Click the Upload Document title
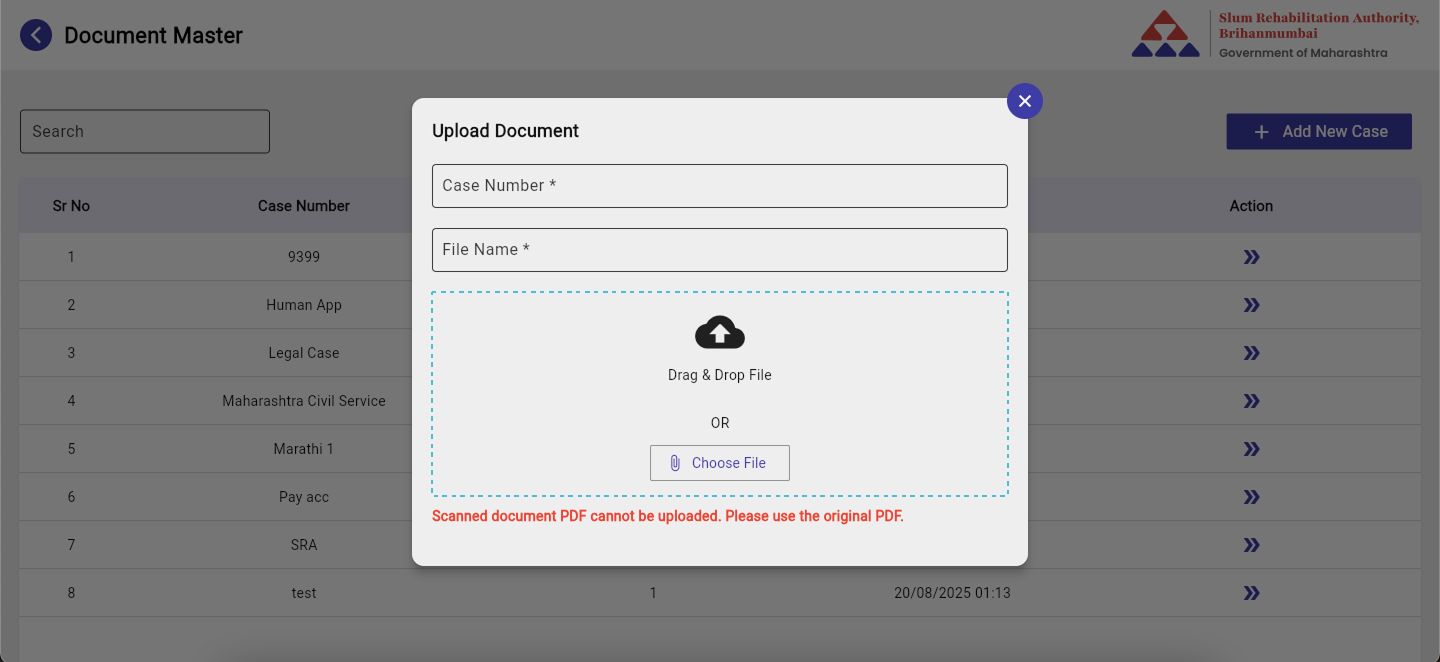The width and height of the screenshot is (1440, 662). [505, 131]
